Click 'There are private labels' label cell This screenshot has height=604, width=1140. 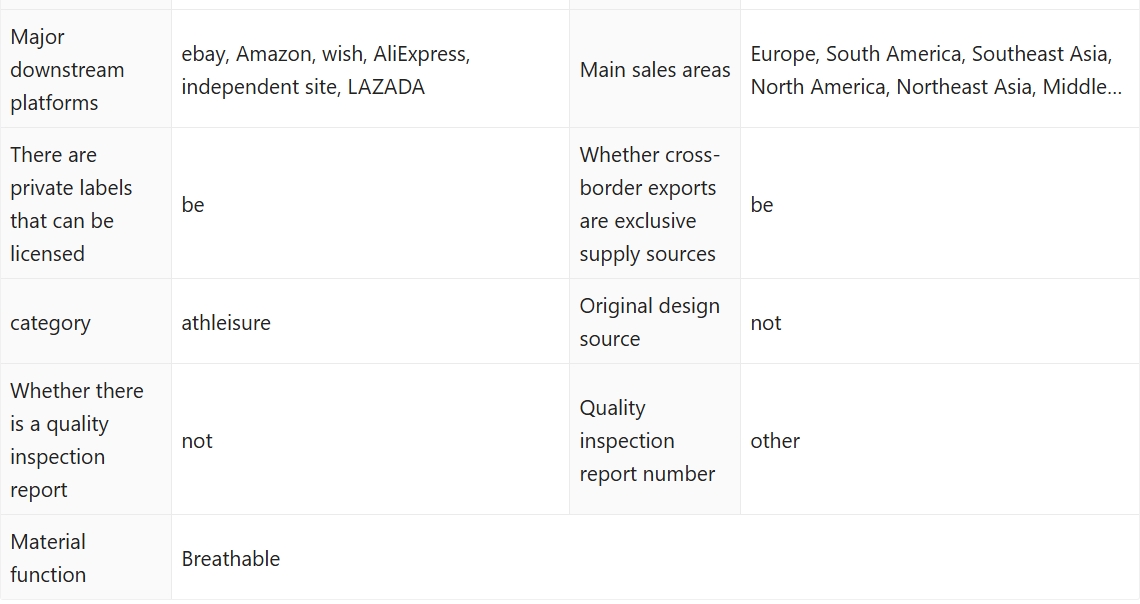tap(71, 204)
